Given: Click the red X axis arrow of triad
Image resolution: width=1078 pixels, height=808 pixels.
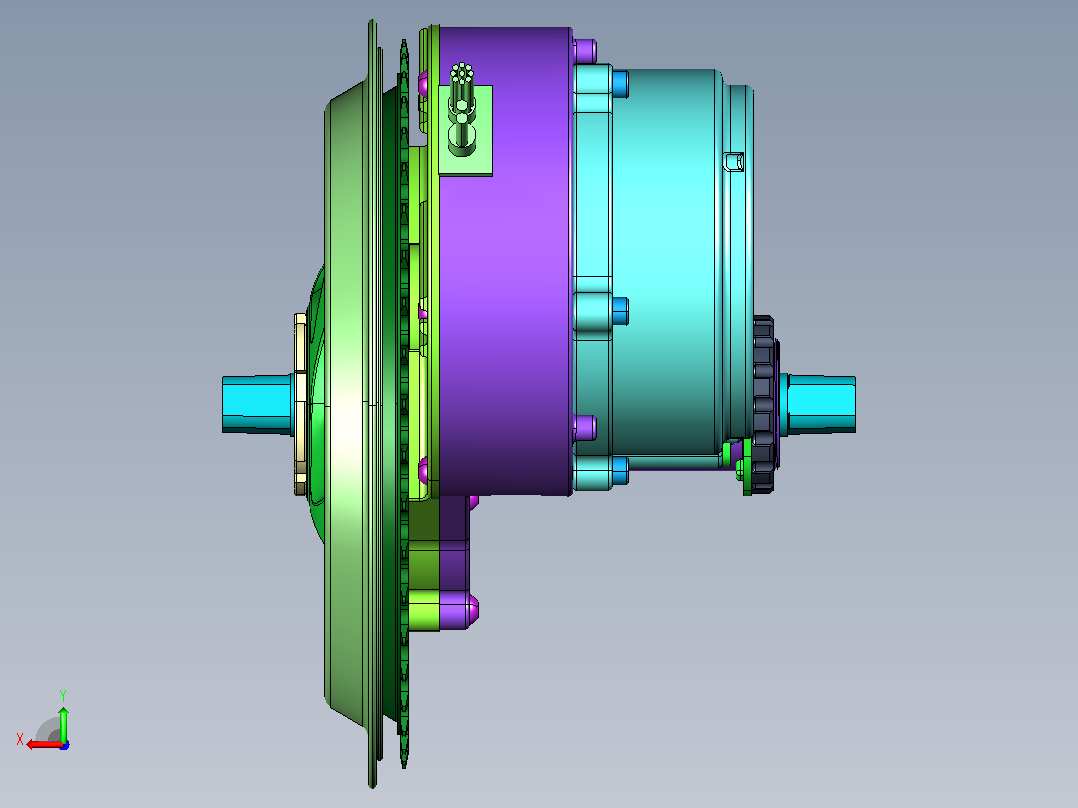Looking at the screenshot, I should coord(43,745).
